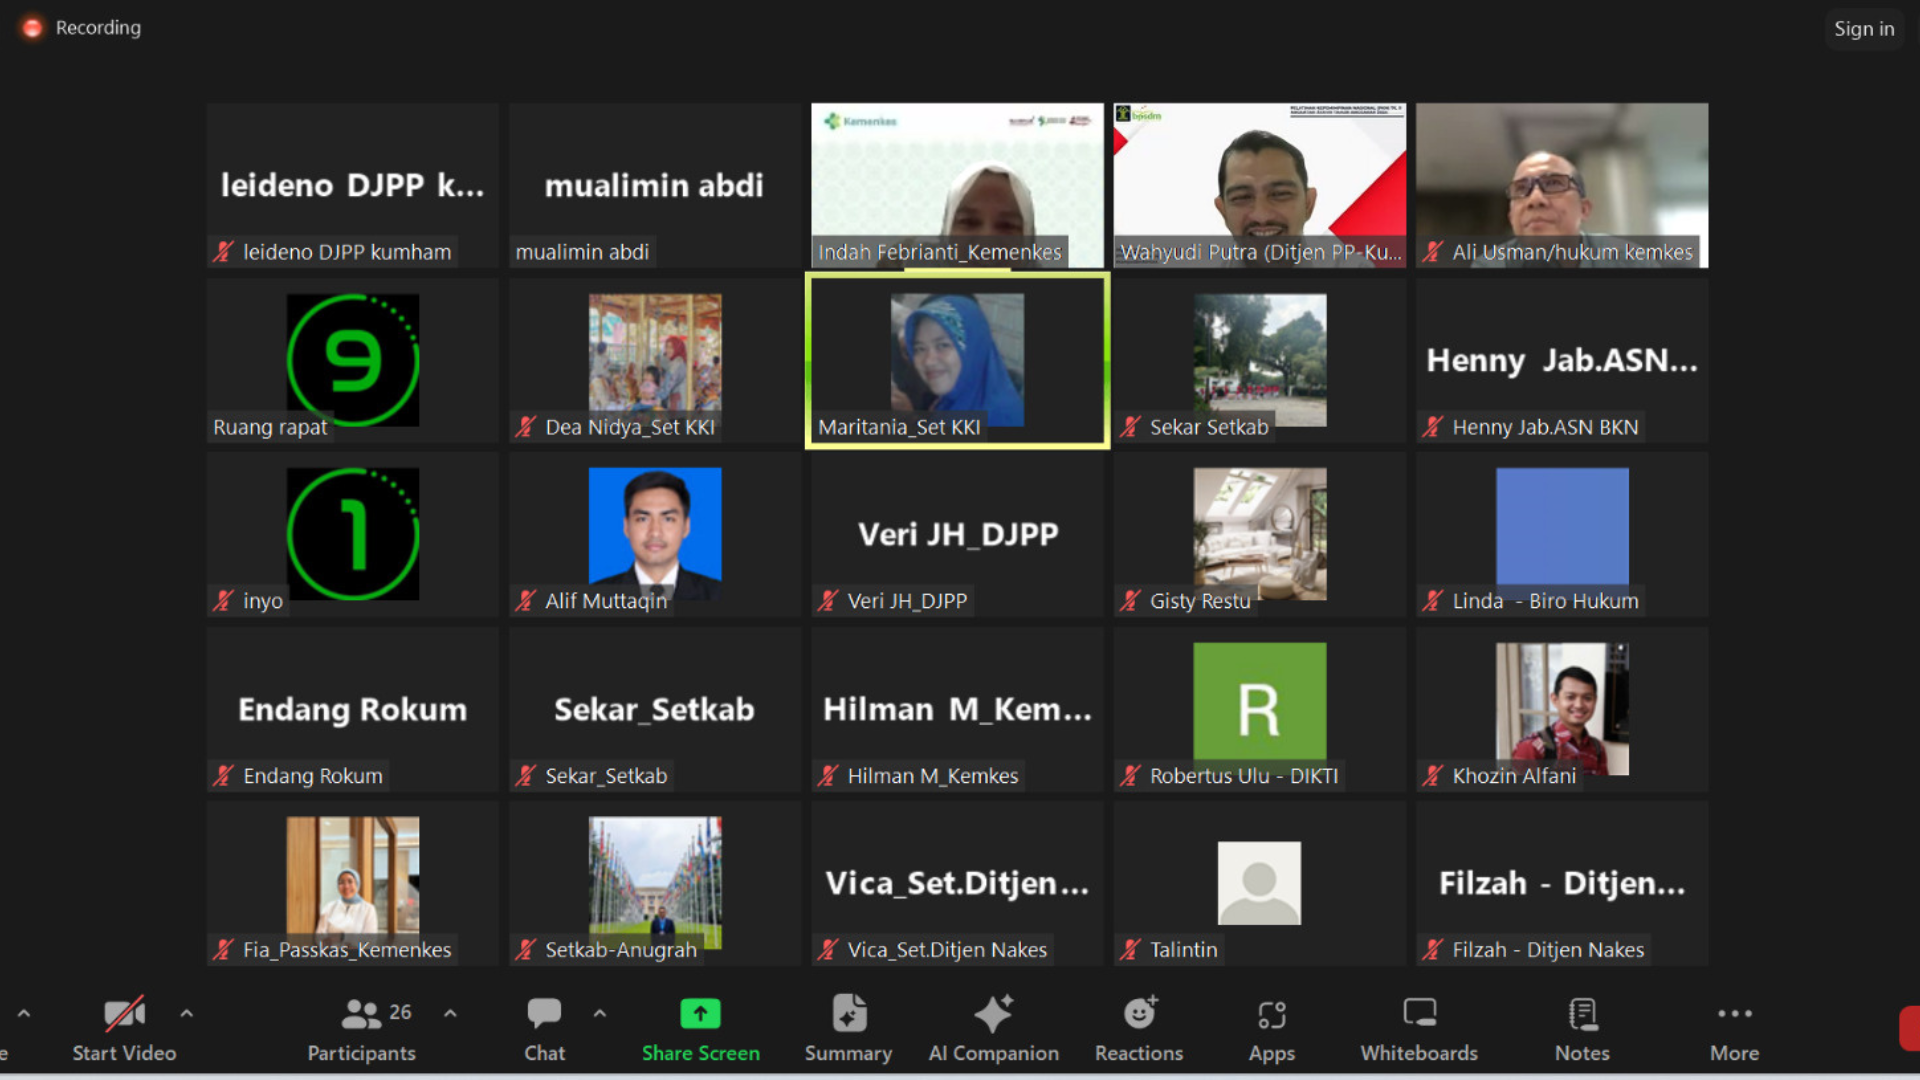Open the Whiteboards icon
1920x1080 pixels.
pyautogui.click(x=1419, y=1014)
